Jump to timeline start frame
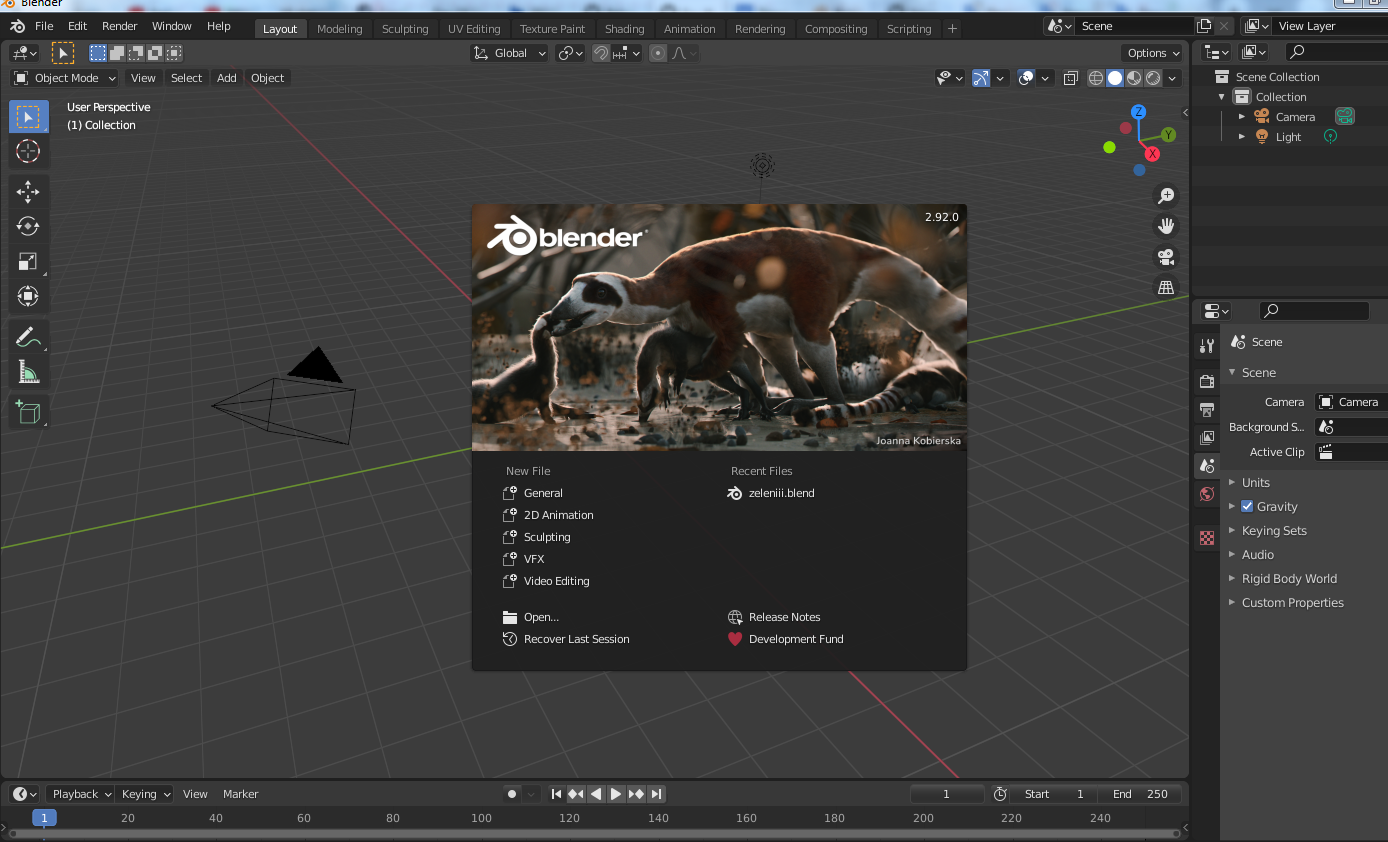Viewport: 1388px width, 842px height. [x=557, y=794]
